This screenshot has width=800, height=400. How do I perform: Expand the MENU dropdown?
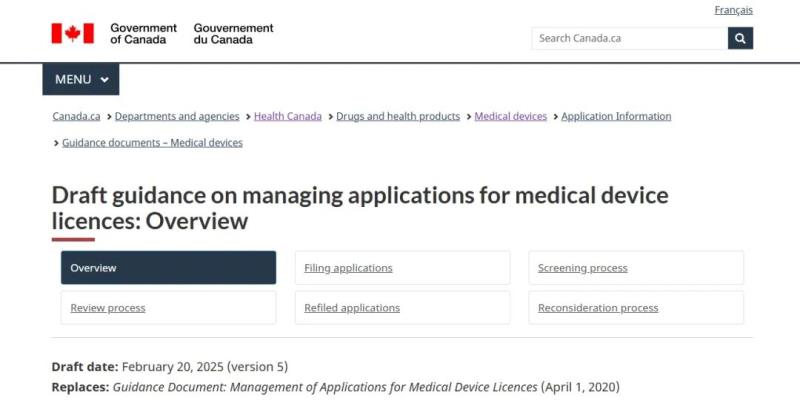pos(81,79)
